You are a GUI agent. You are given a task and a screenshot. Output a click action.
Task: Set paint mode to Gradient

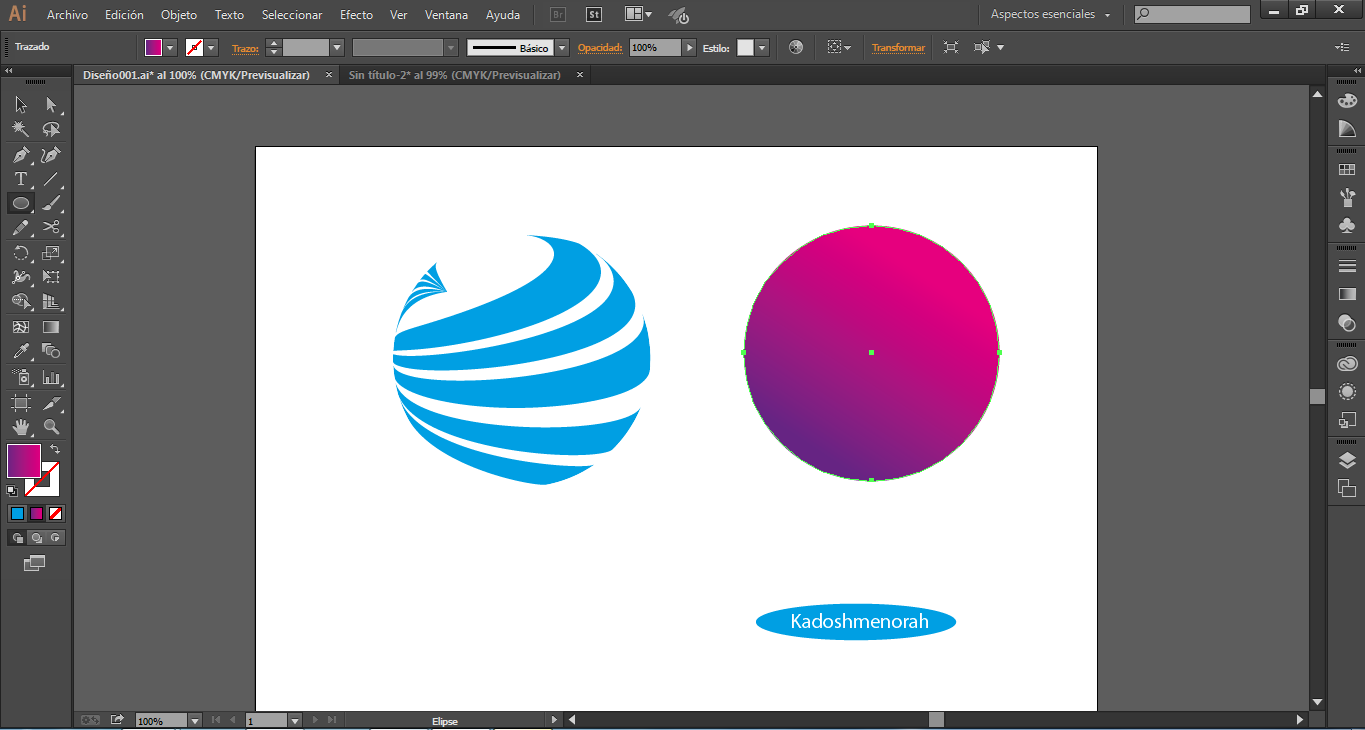pyautogui.click(x=36, y=513)
